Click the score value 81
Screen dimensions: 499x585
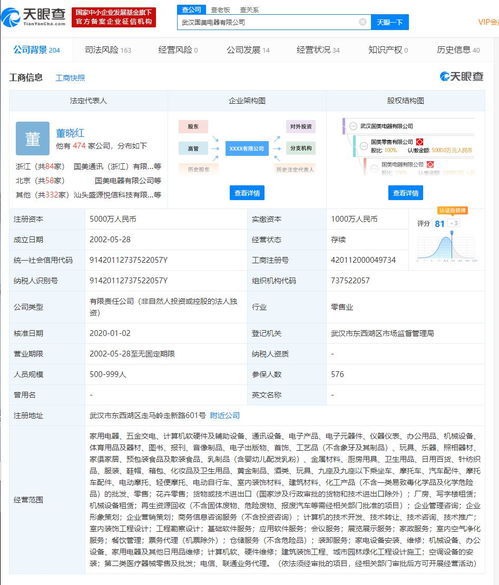[440, 223]
